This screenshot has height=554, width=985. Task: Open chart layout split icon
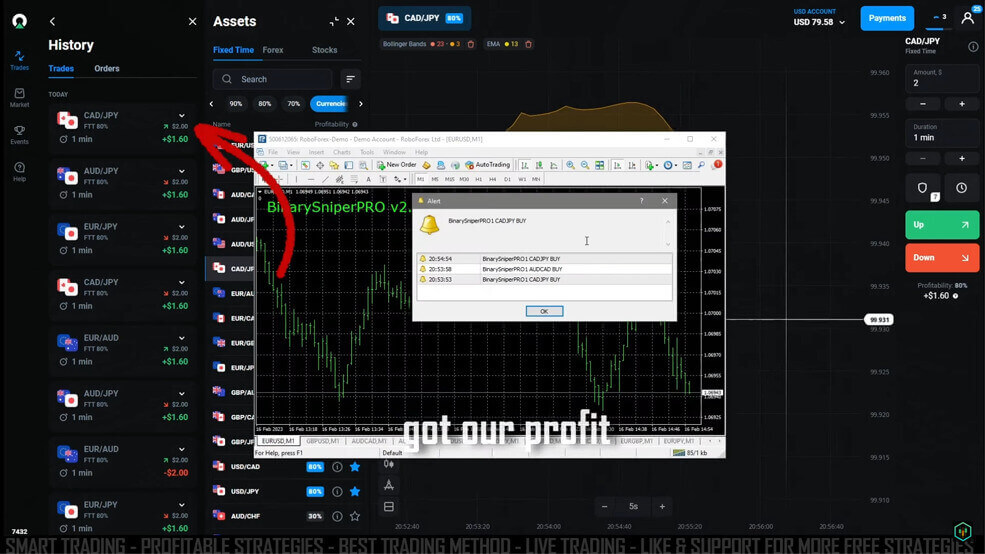click(389, 506)
